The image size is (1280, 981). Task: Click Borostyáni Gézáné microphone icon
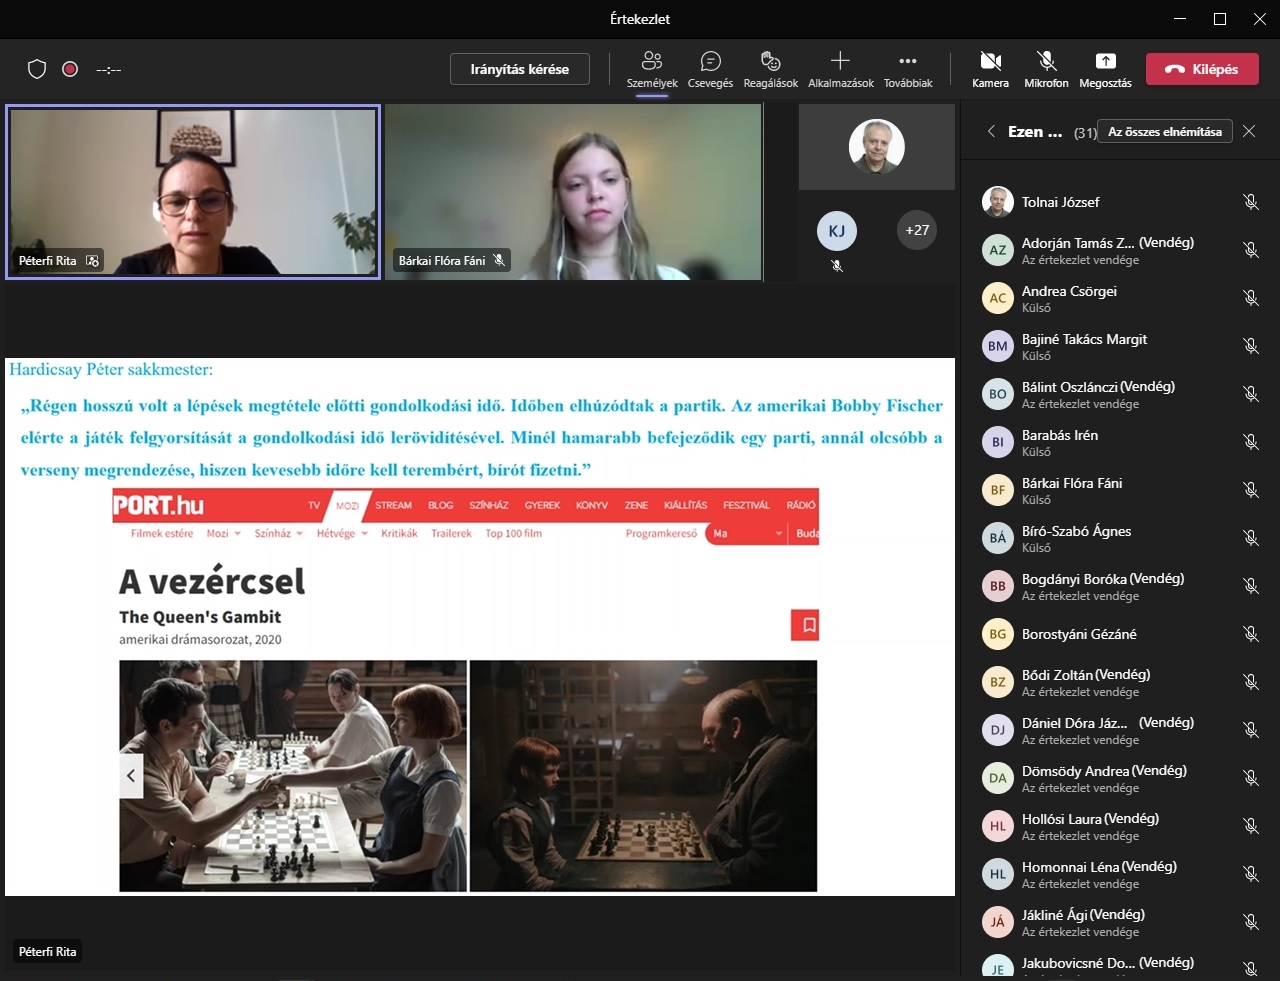click(x=1250, y=634)
